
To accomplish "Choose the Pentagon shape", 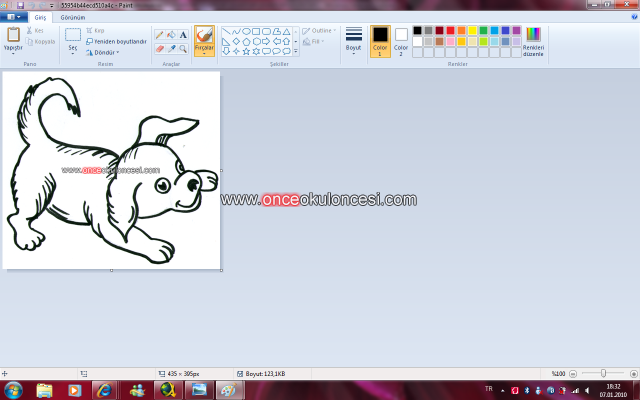I will pos(246,42).
